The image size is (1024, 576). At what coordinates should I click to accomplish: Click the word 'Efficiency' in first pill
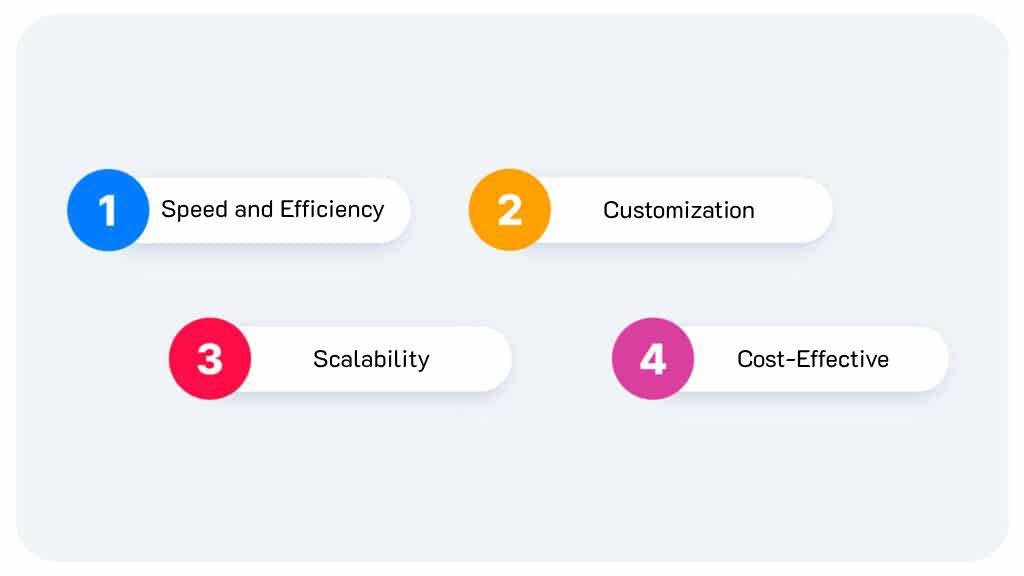click(x=332, y=210)
